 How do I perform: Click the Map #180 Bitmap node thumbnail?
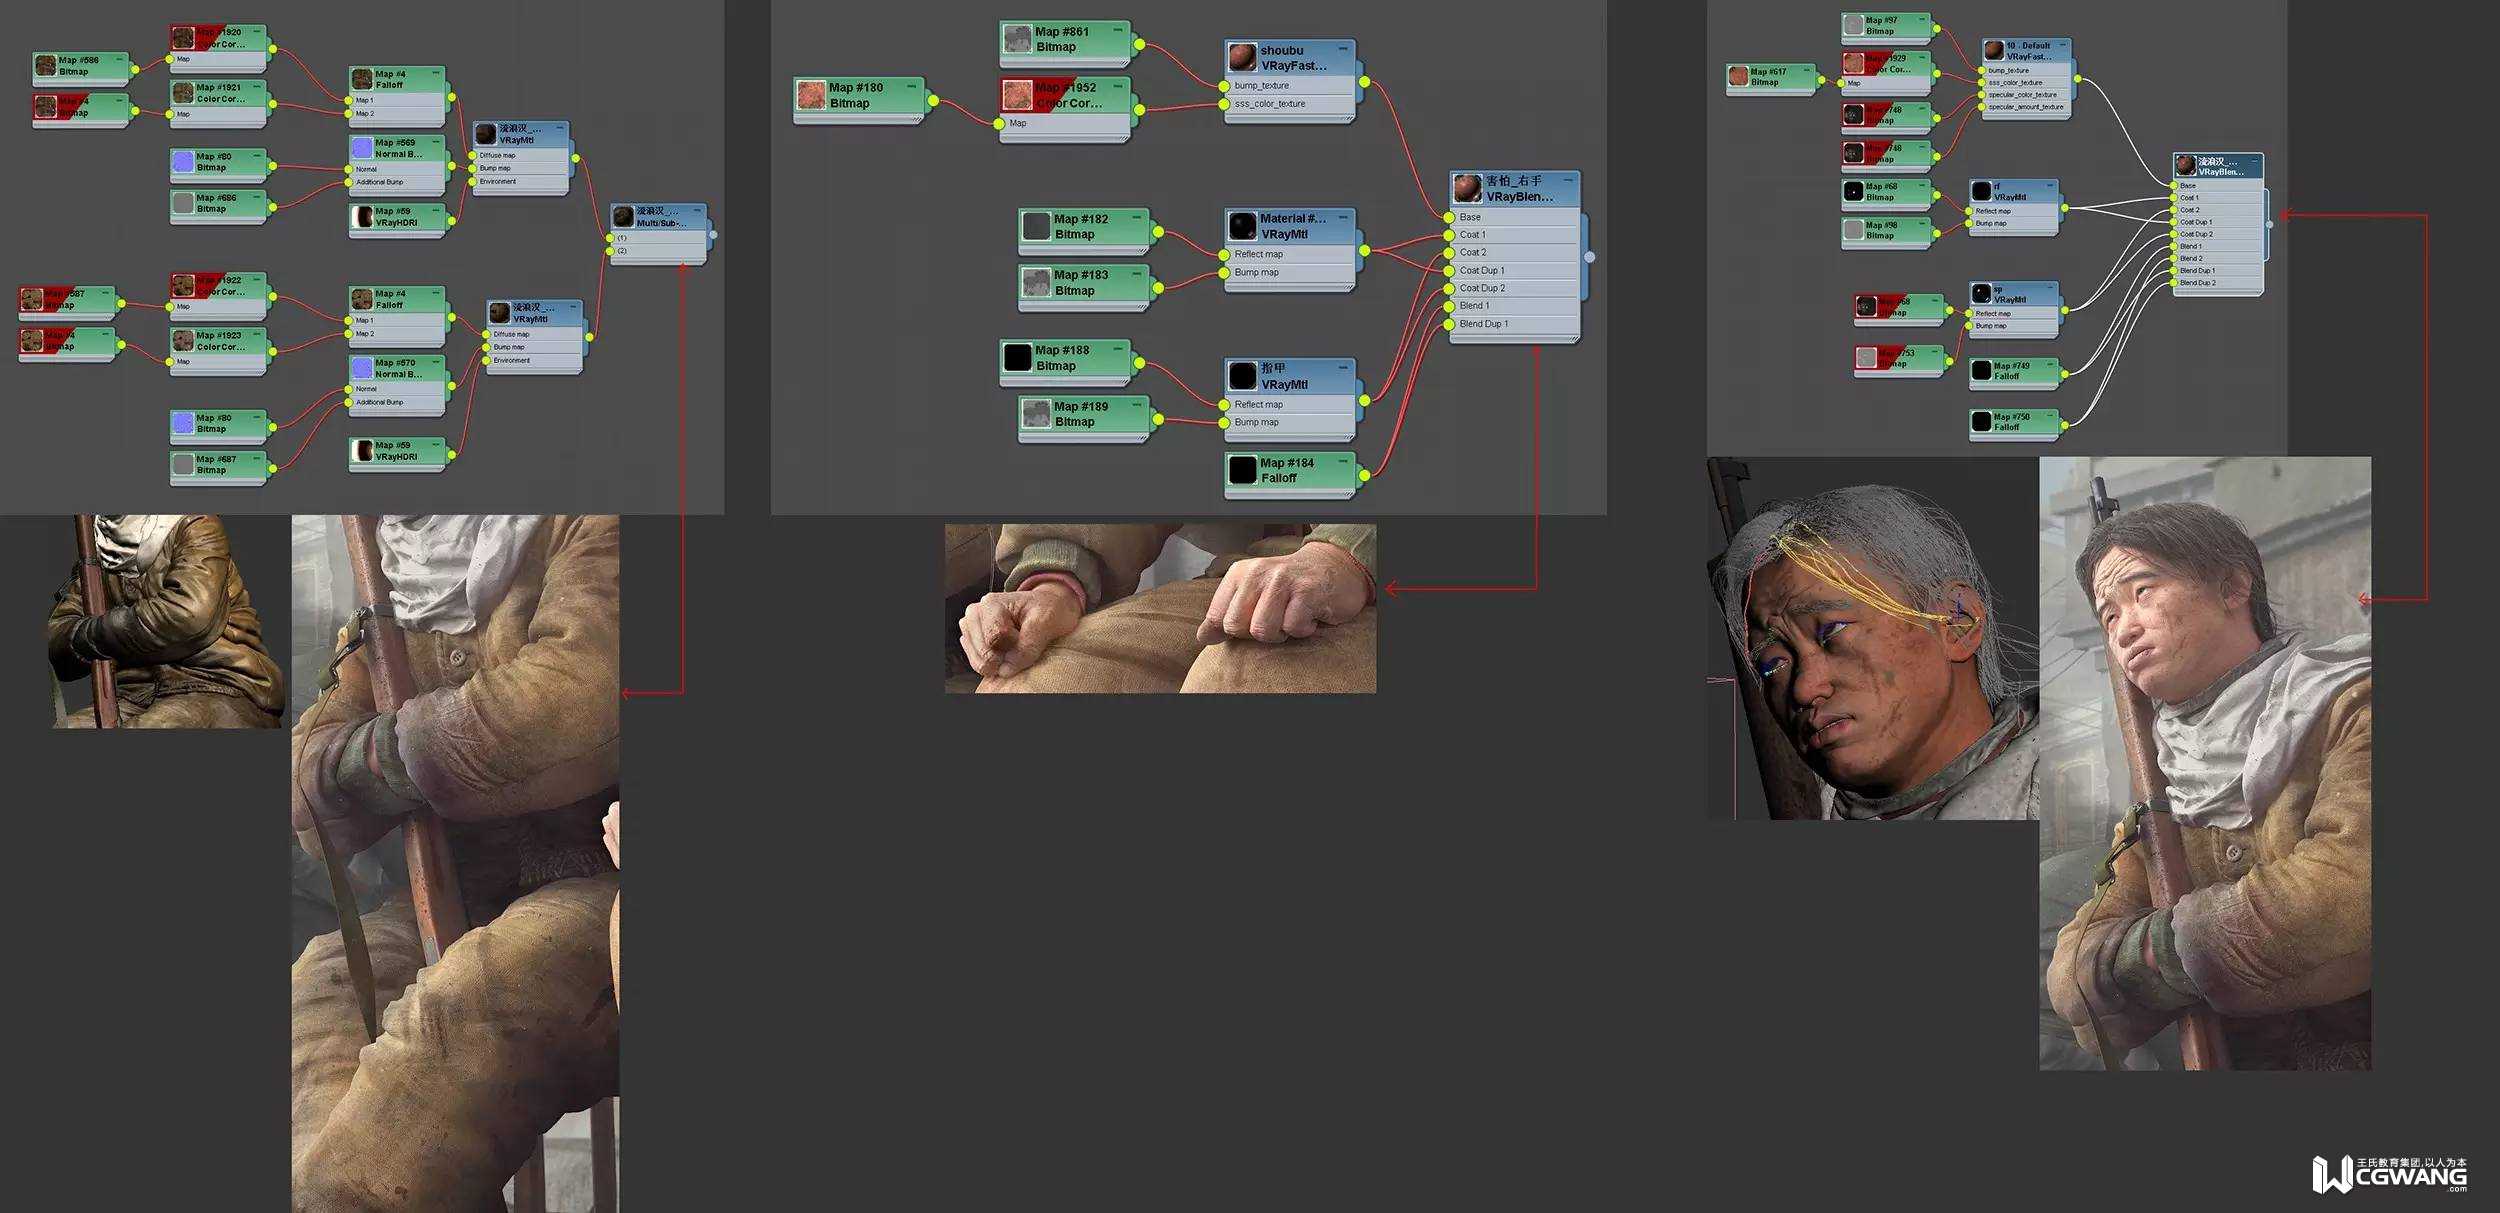tap(811, 95)
